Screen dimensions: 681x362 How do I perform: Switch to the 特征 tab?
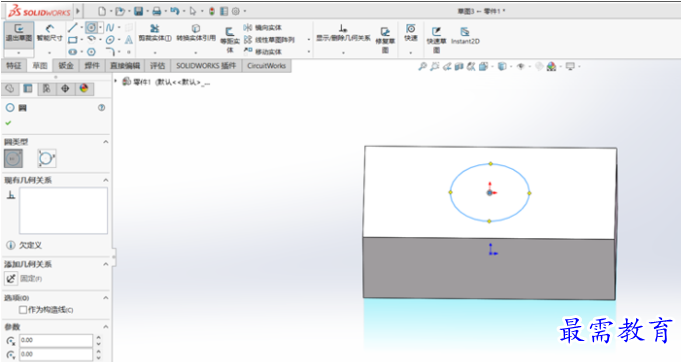point(14,66)
